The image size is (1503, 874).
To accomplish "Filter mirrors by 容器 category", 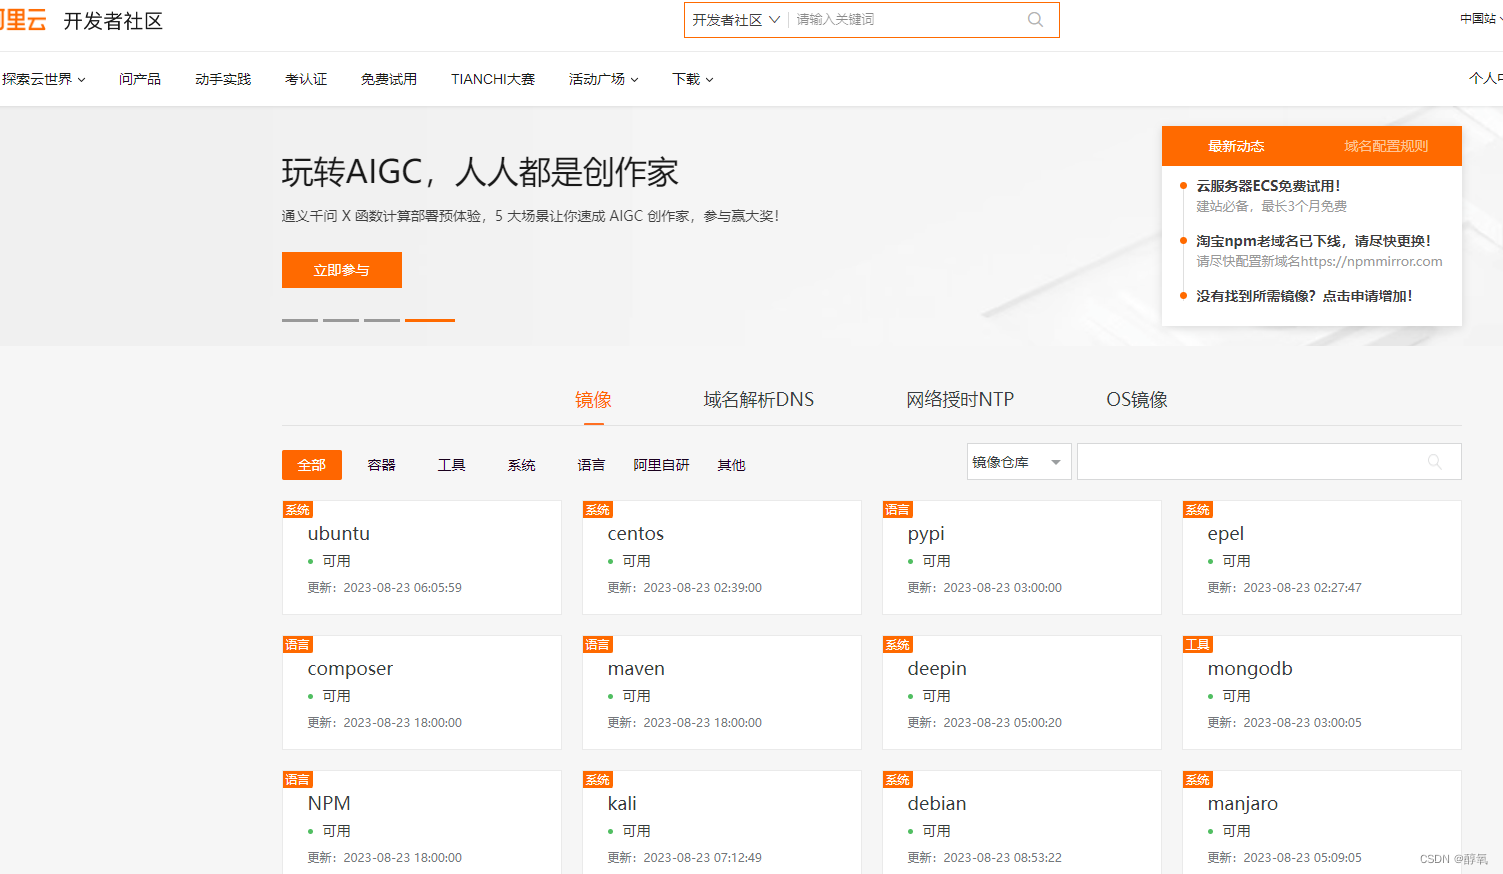I will [381, 464].
